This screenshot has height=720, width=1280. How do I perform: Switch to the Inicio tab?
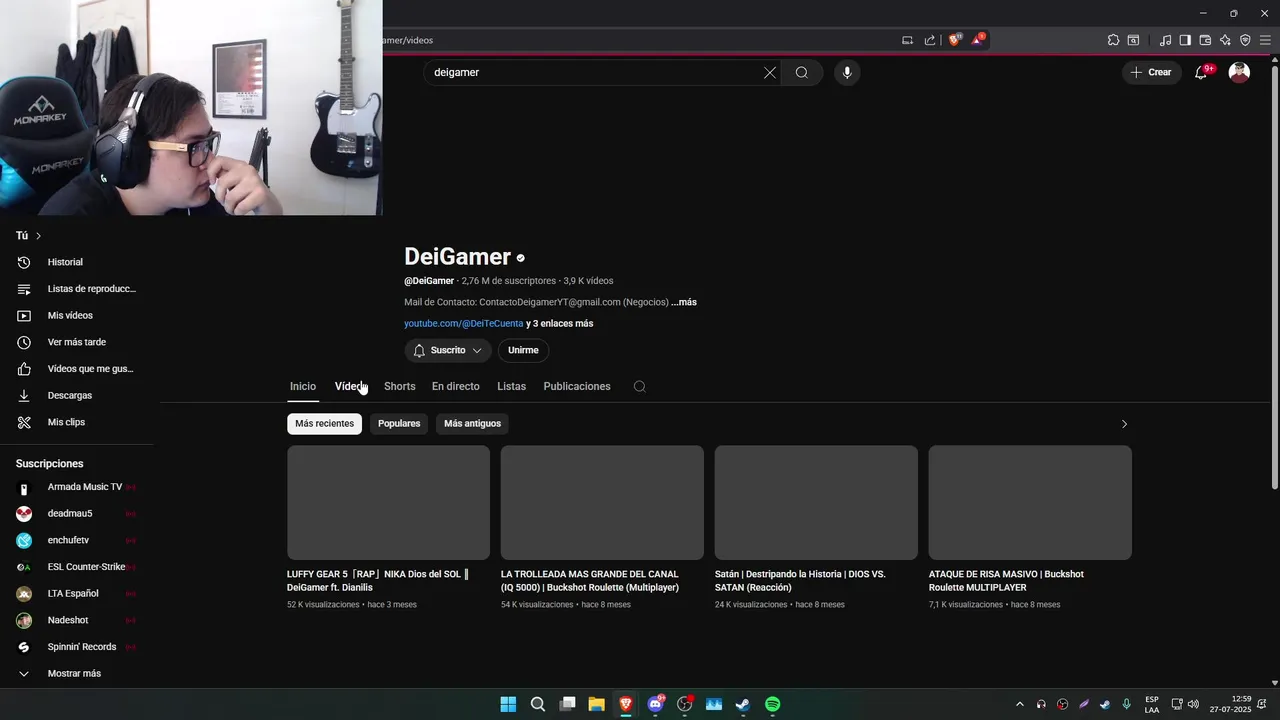[303, 386]
